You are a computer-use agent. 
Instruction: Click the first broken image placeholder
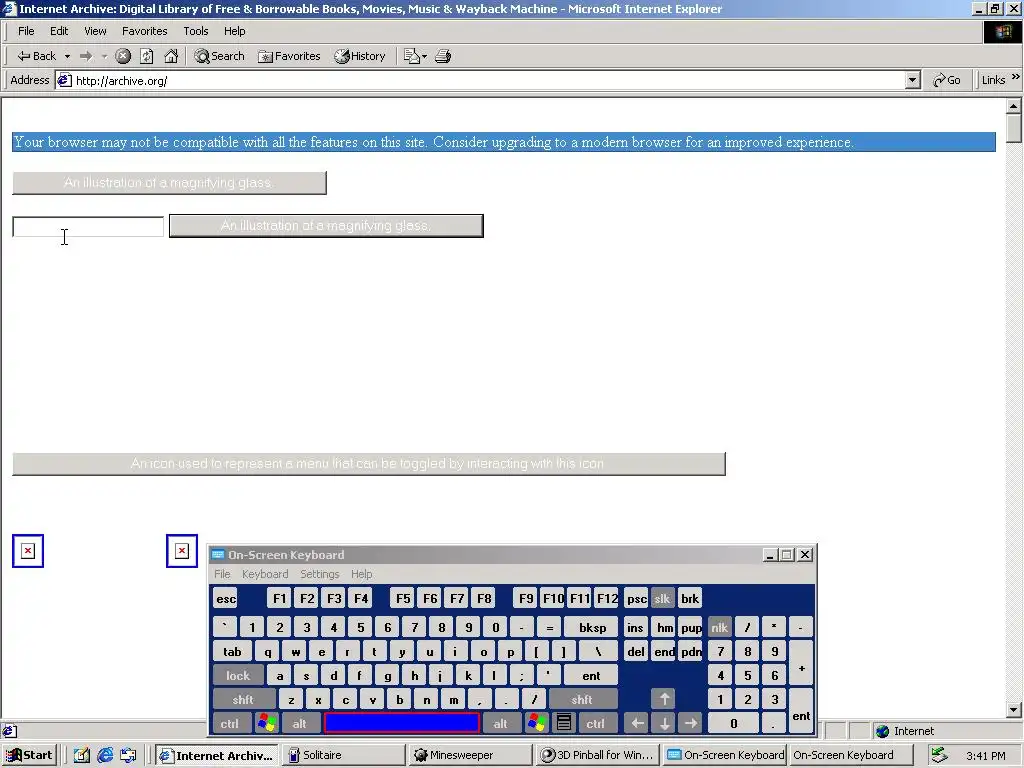[28, 551]
